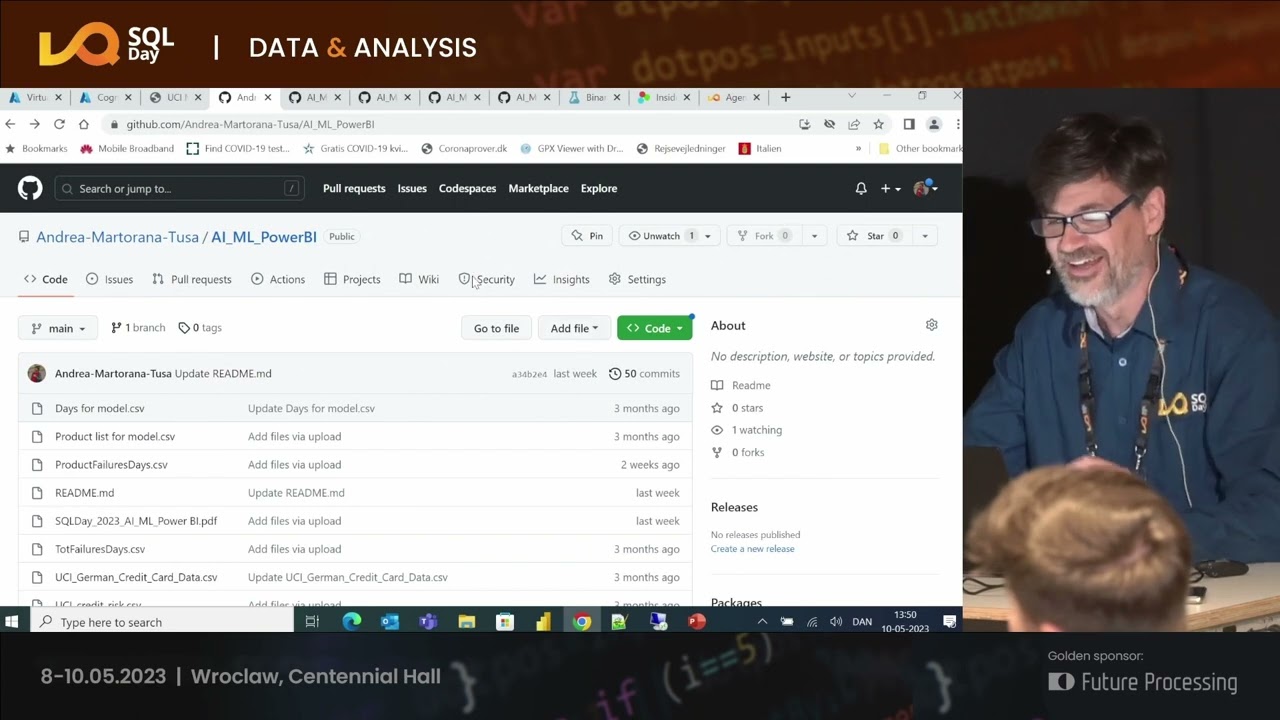Image resolution: width=1280 pixels, height=720 pixels.
Task: Open a new browser tab
Action: tap(785, 97)
